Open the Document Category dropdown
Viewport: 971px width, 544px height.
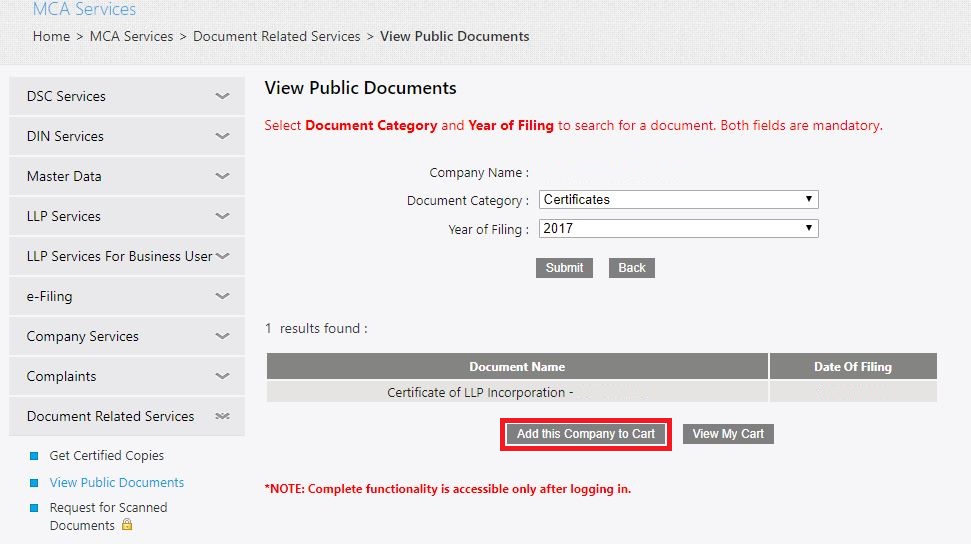coord(679,200)
